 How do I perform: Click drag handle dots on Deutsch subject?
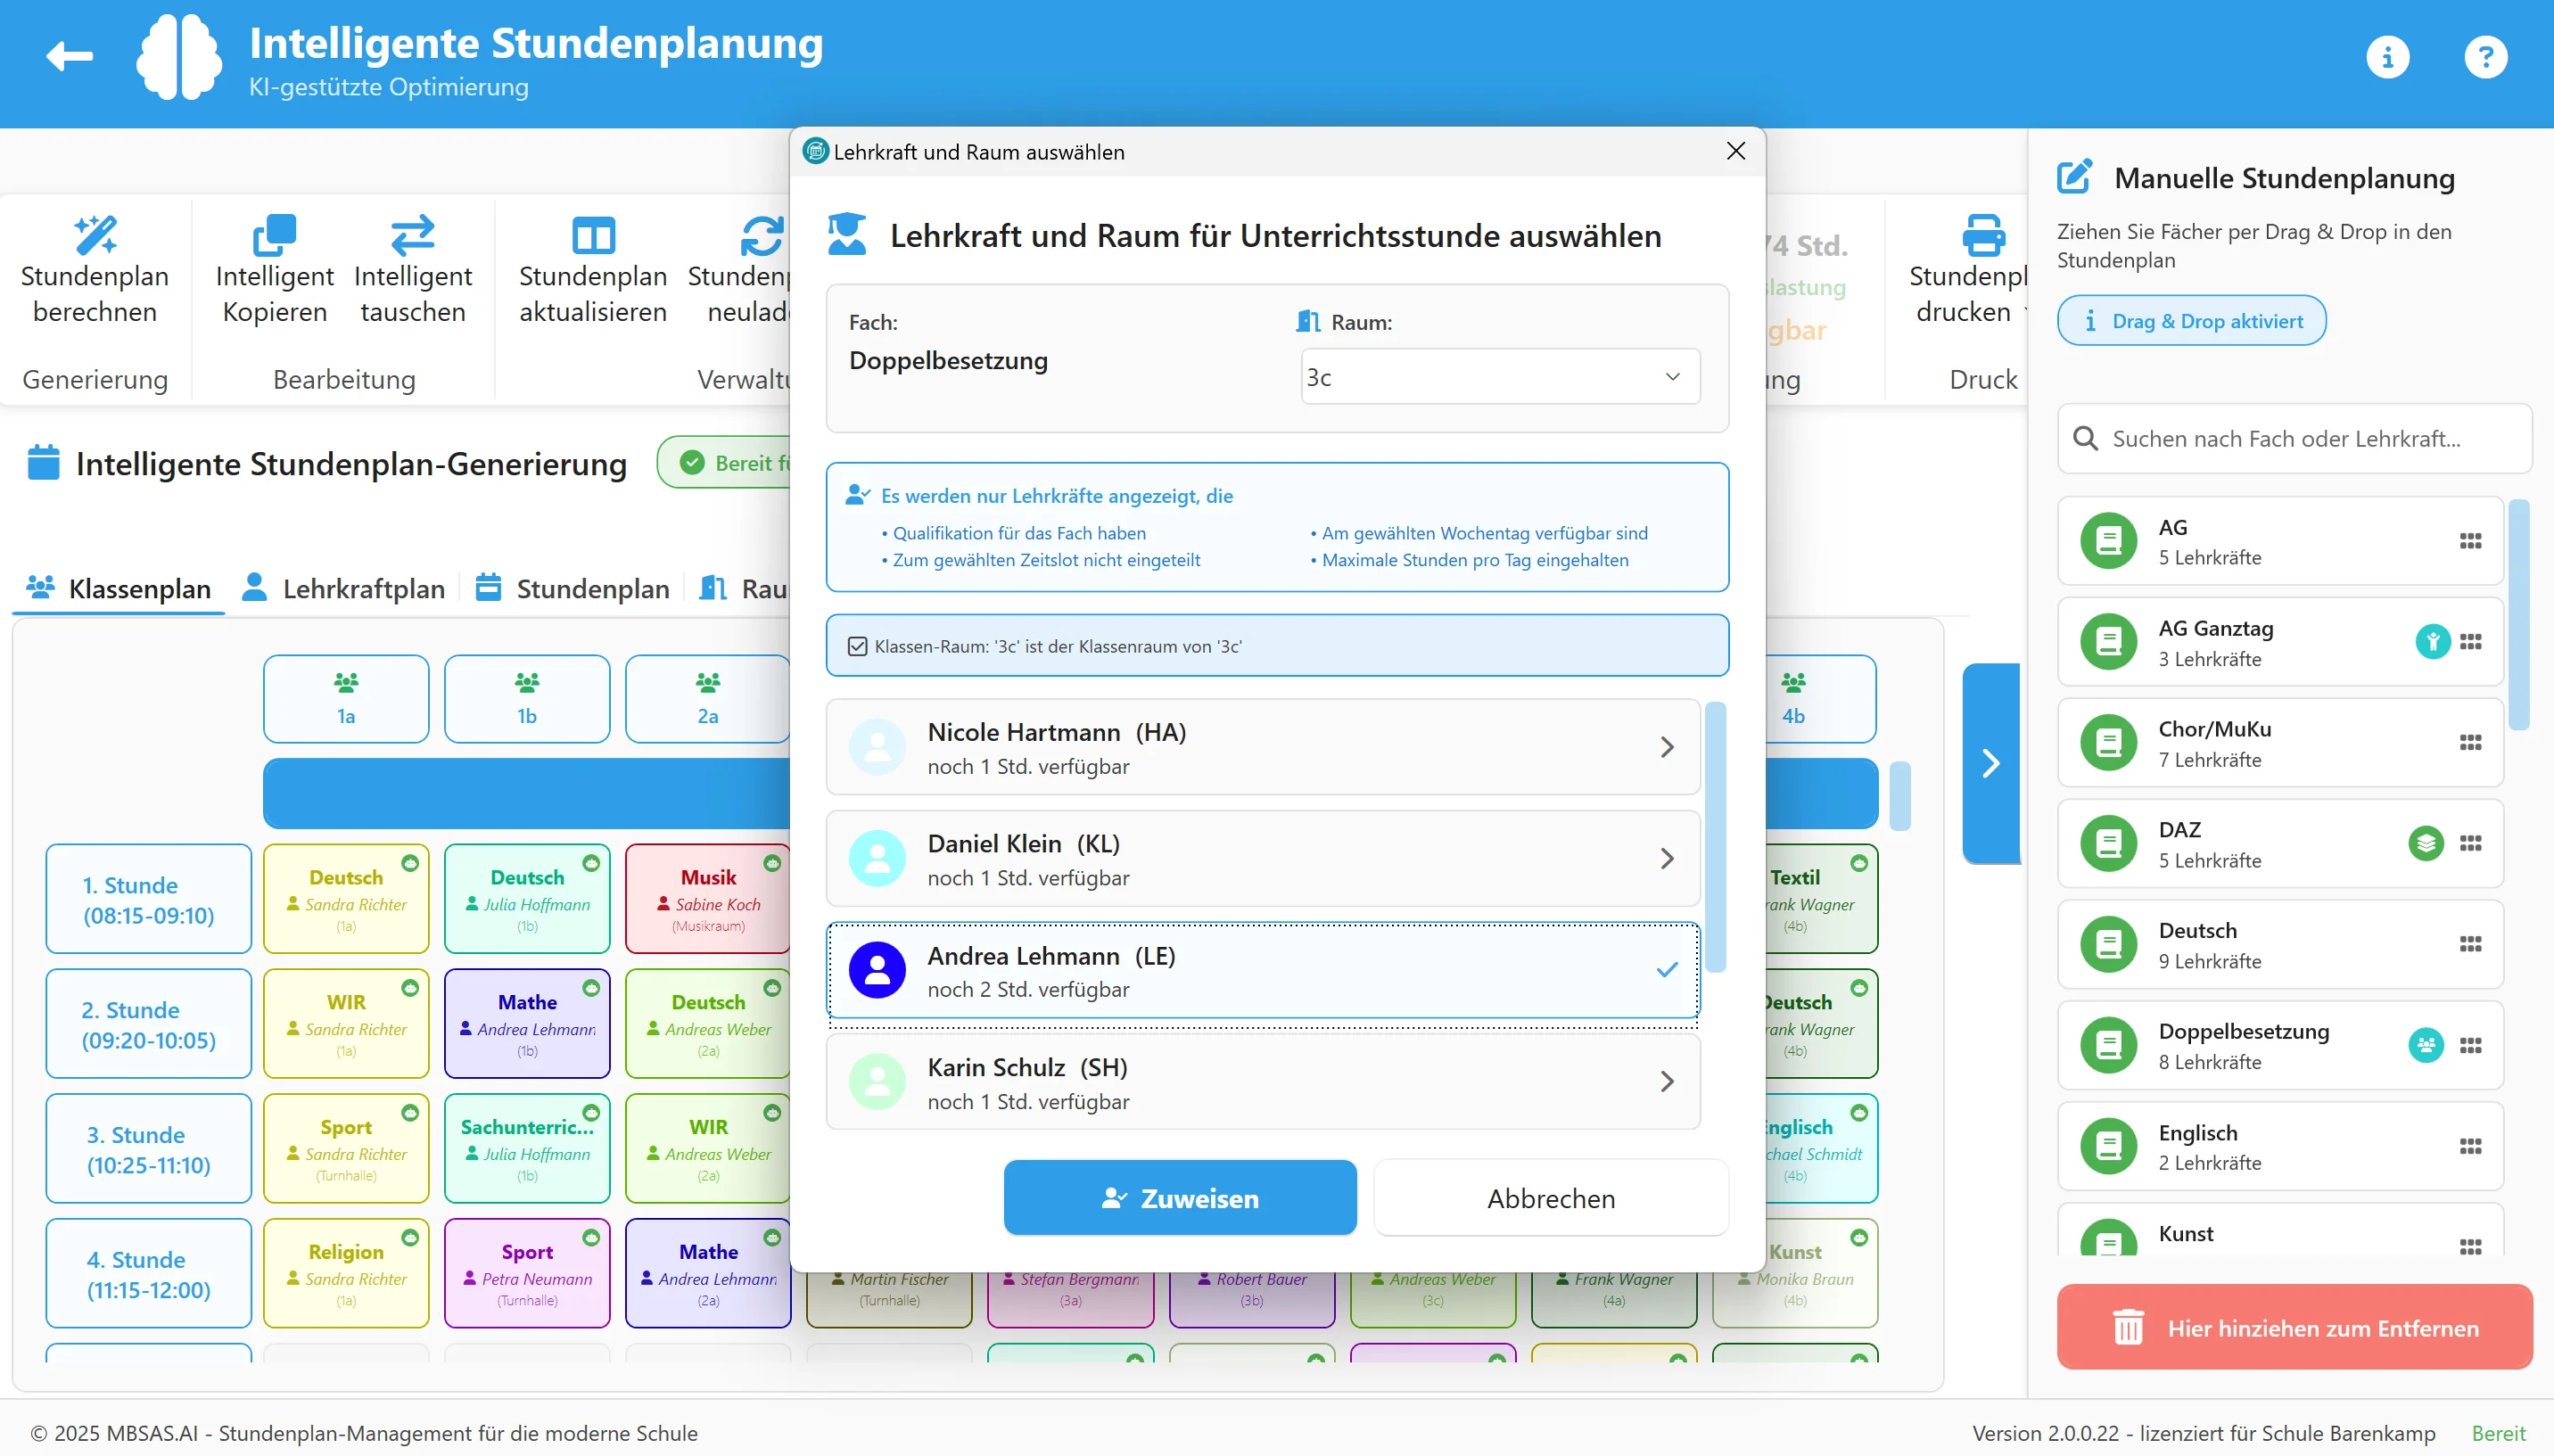click(2470, 944)
